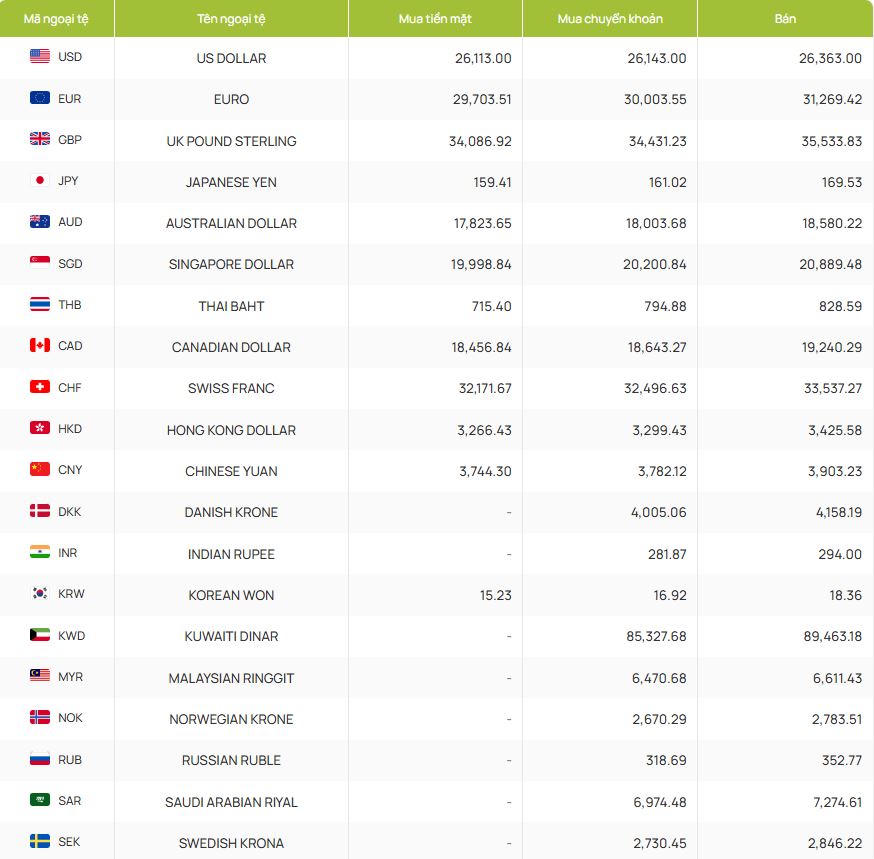This screenshot has width=874, height=859.
Task: Click the Swiss flag icon for CHF
Action: [40, 387]
